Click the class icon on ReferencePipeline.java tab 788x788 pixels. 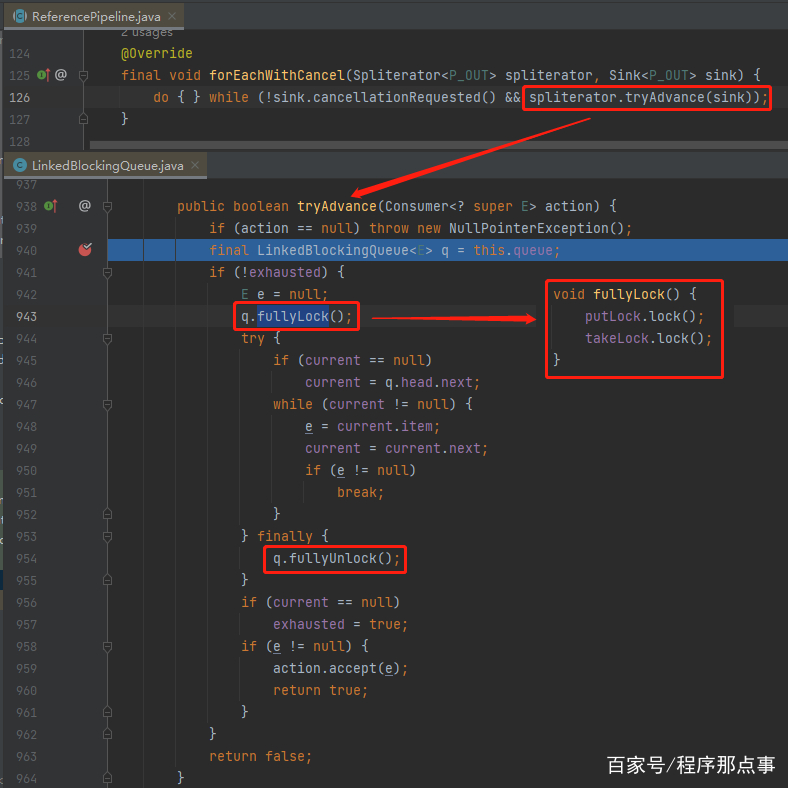tap(20, 16)
